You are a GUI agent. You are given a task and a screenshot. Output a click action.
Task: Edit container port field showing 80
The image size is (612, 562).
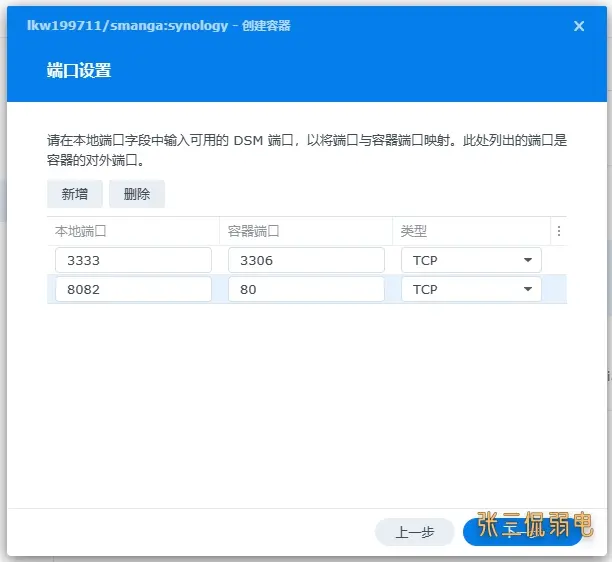tap(306, 289)
